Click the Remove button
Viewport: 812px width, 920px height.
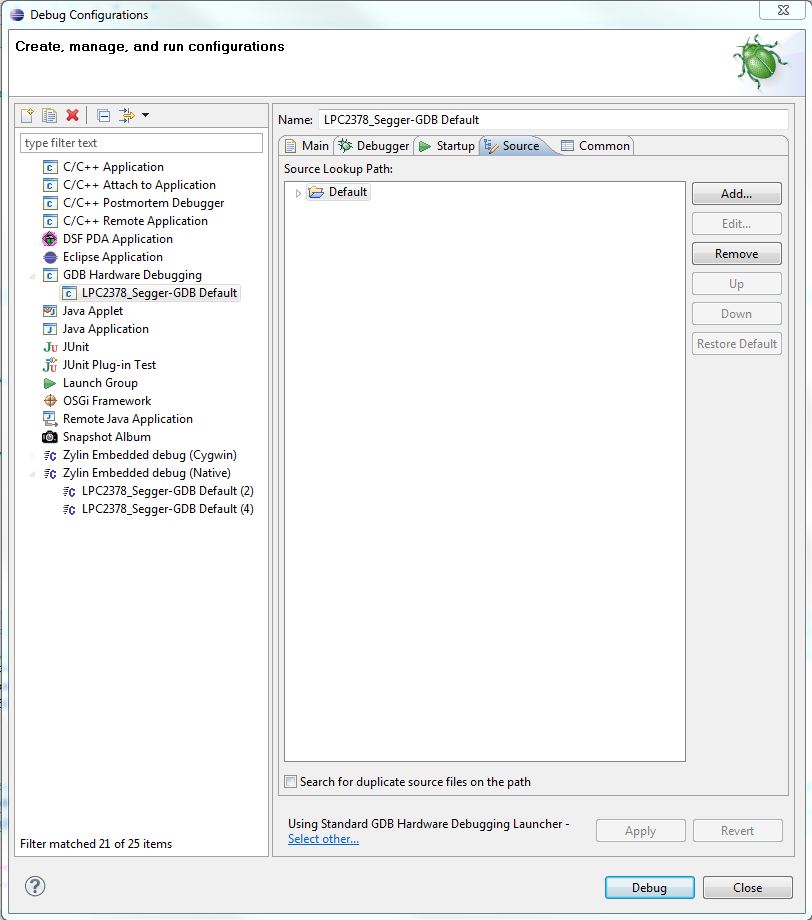tap(736, 253)
